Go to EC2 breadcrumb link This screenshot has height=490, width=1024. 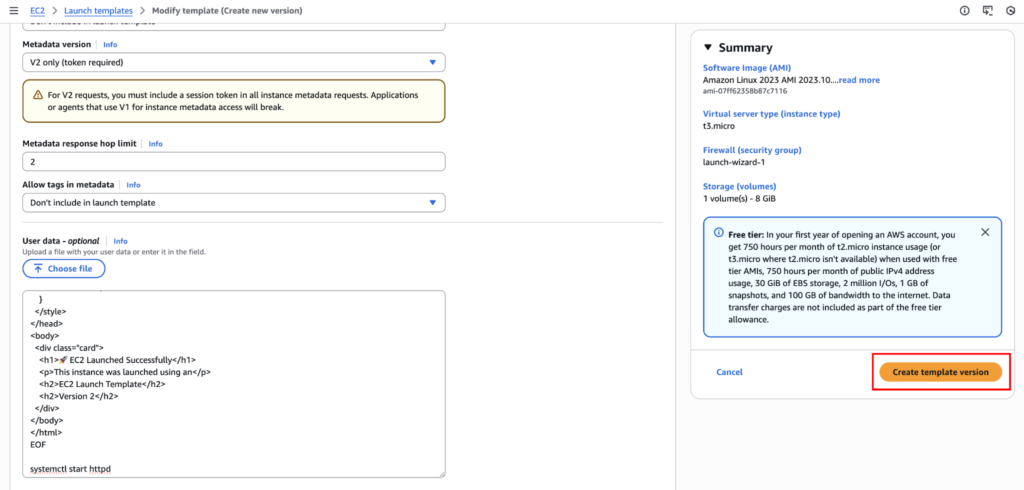(x=37, y=10)
